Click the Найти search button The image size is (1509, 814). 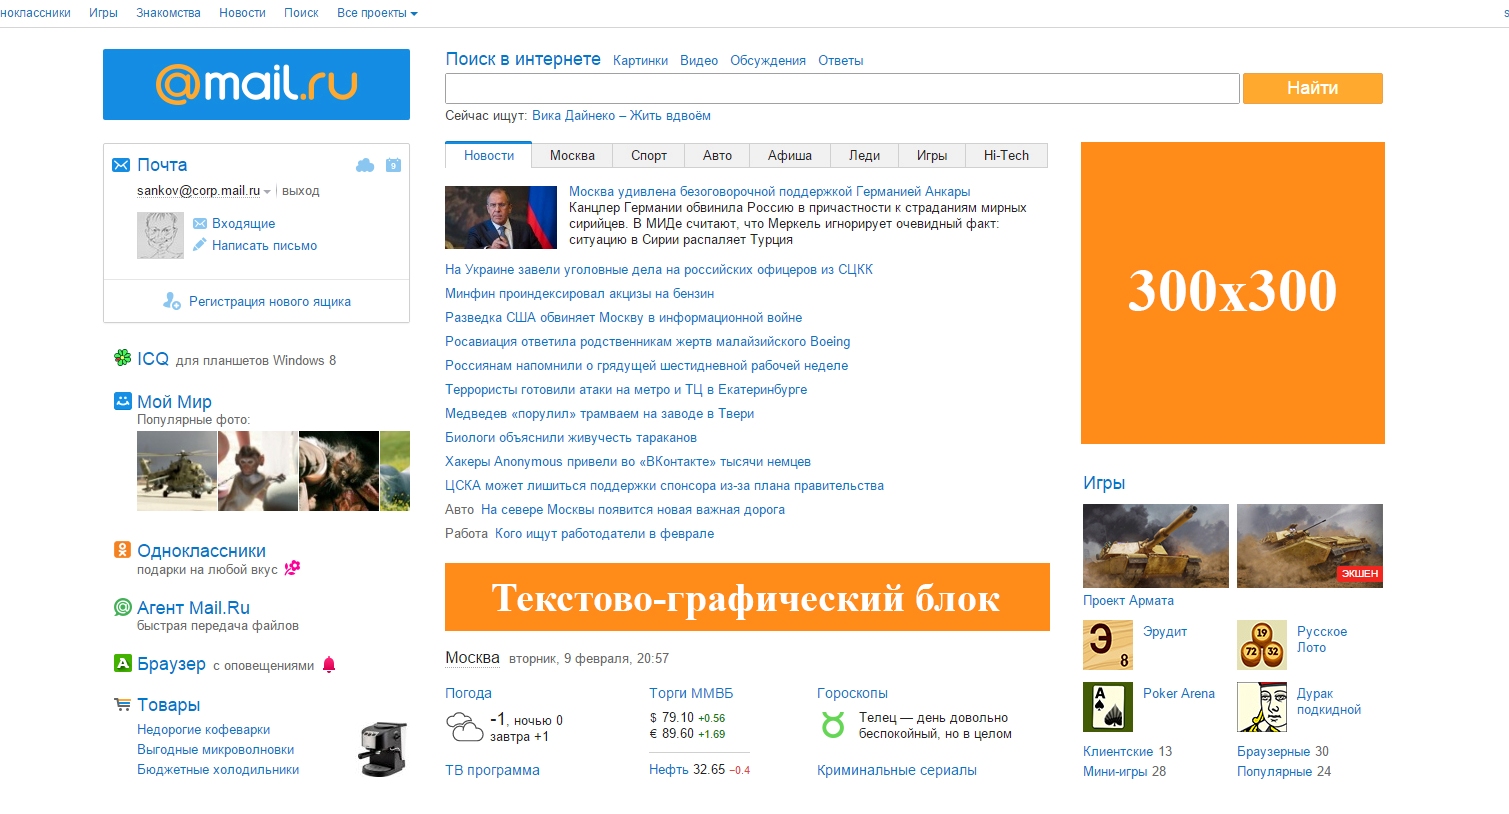[x=1313, y=88]
